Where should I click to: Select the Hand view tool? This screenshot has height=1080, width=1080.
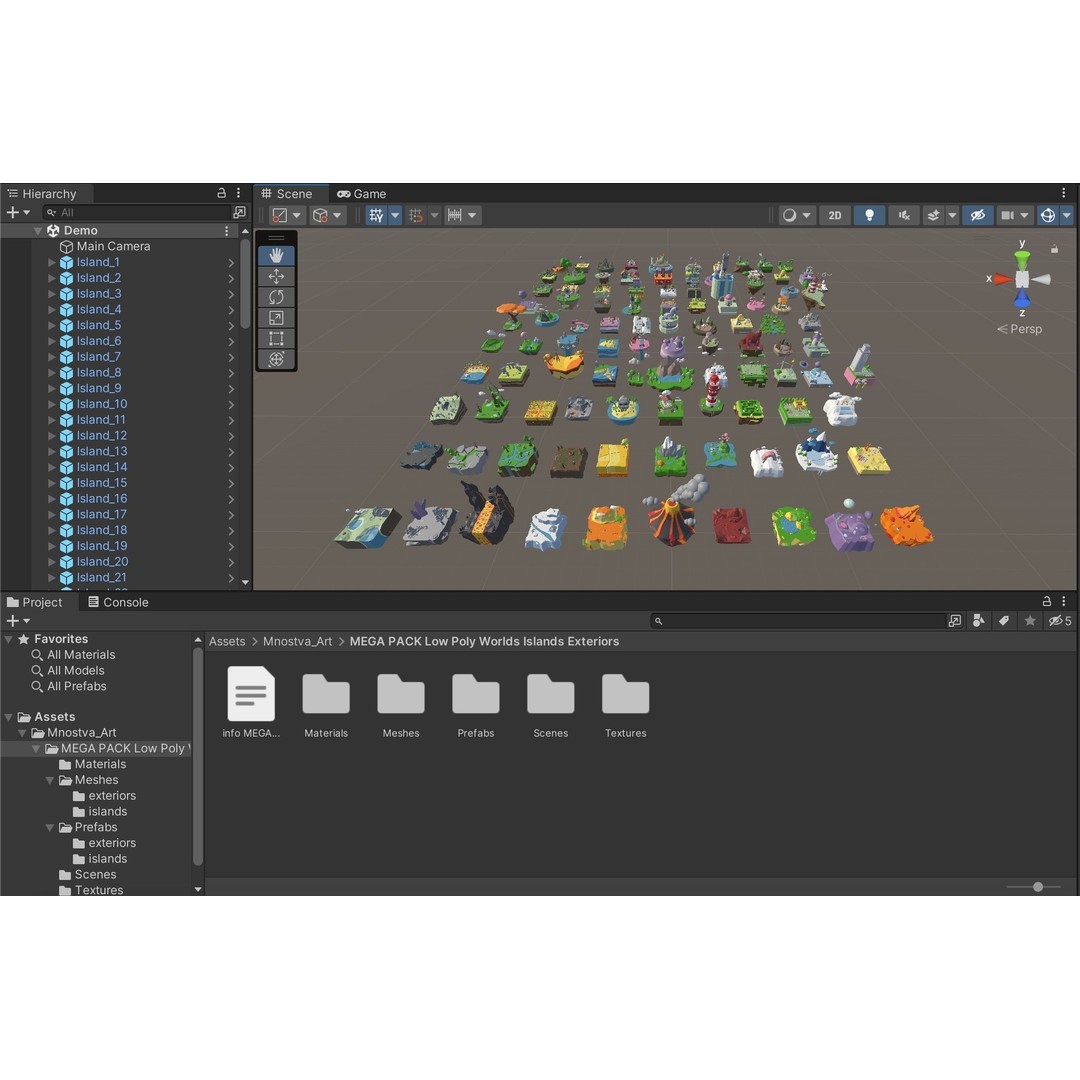click(x=276, y=256)
